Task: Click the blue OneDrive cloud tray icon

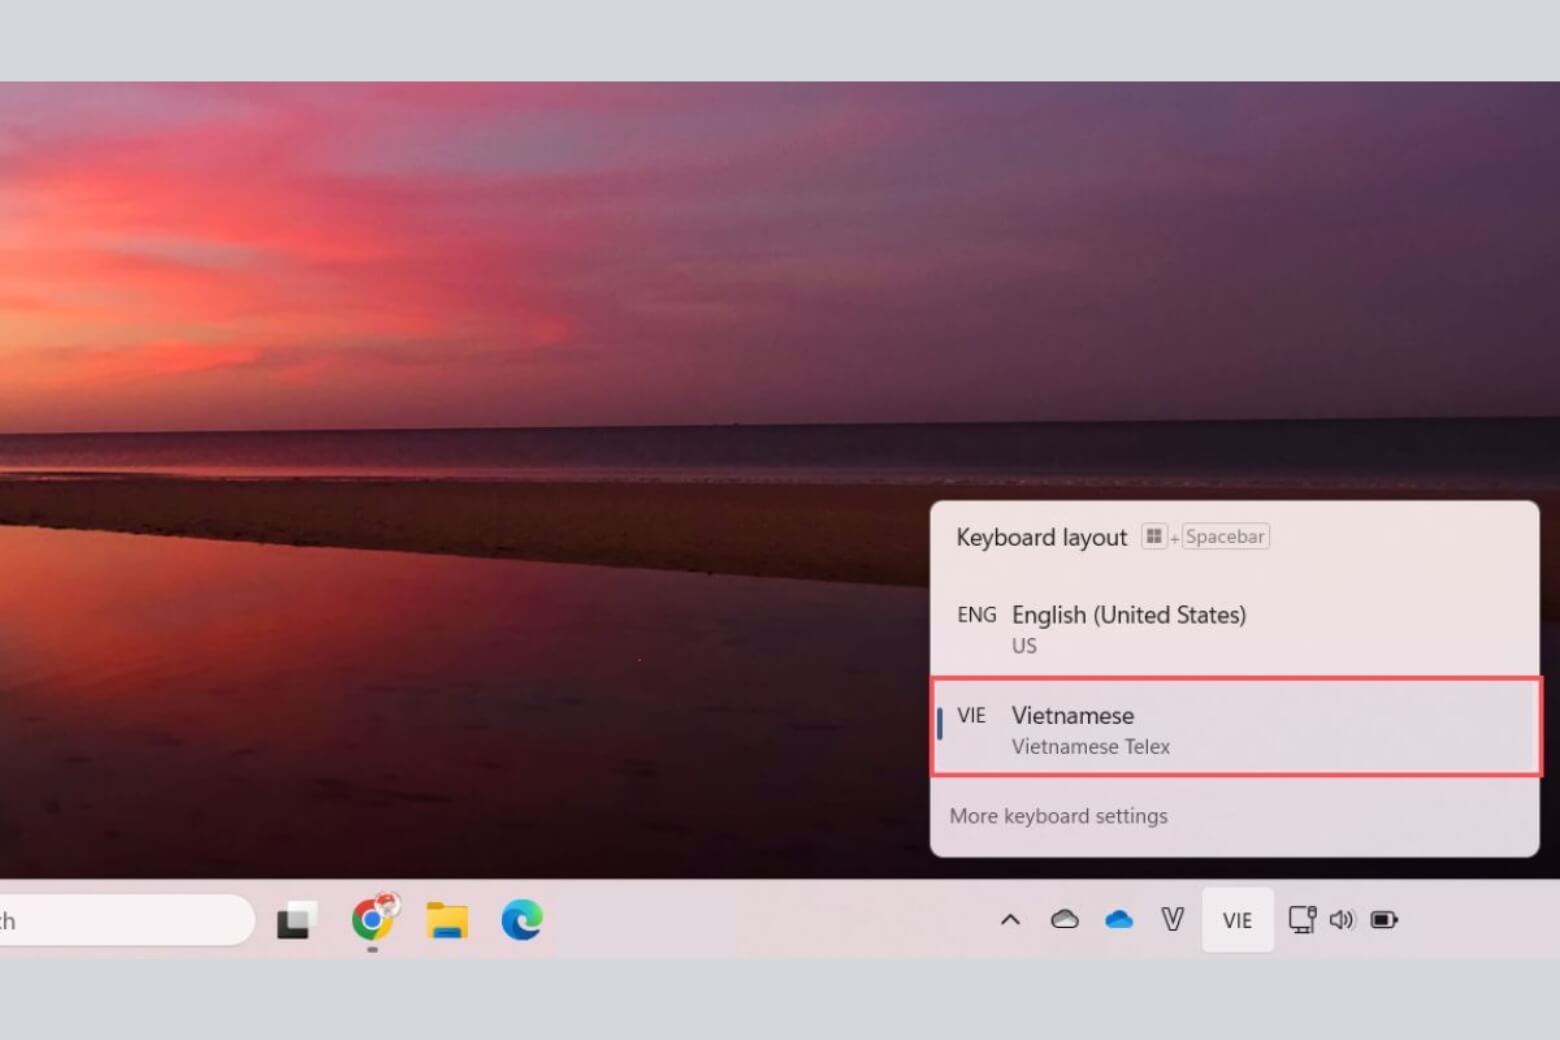Action: click(1118, 919)
